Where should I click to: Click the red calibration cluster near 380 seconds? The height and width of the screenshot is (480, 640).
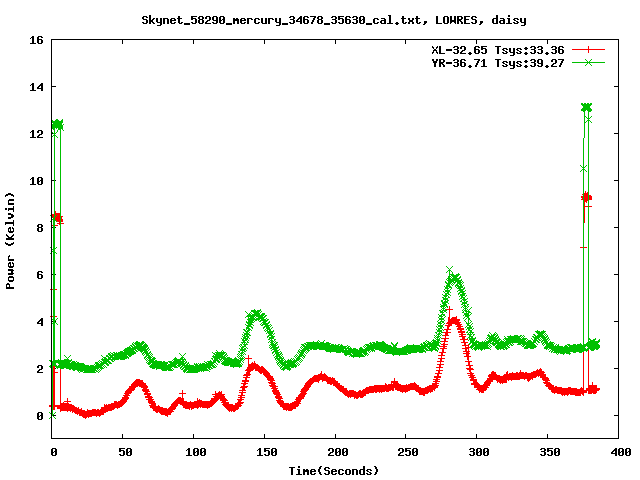(587, 198)
